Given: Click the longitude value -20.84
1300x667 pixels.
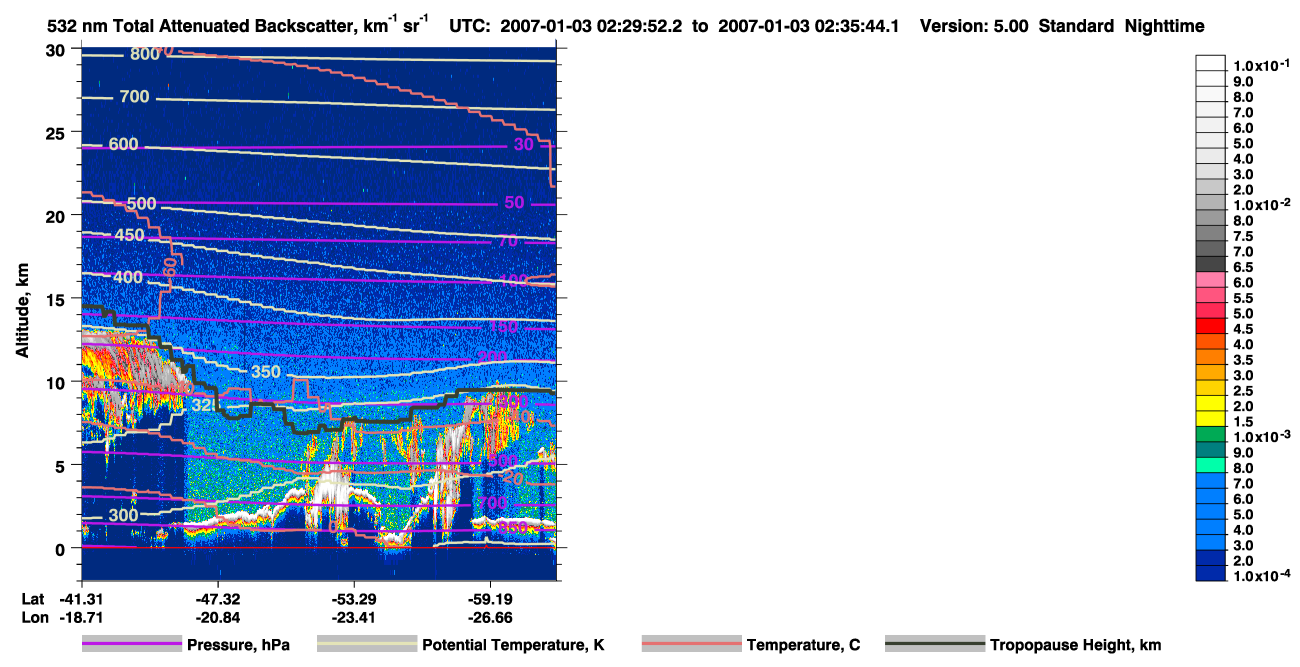Looking at the screenshot, I should tap(218, 617).
